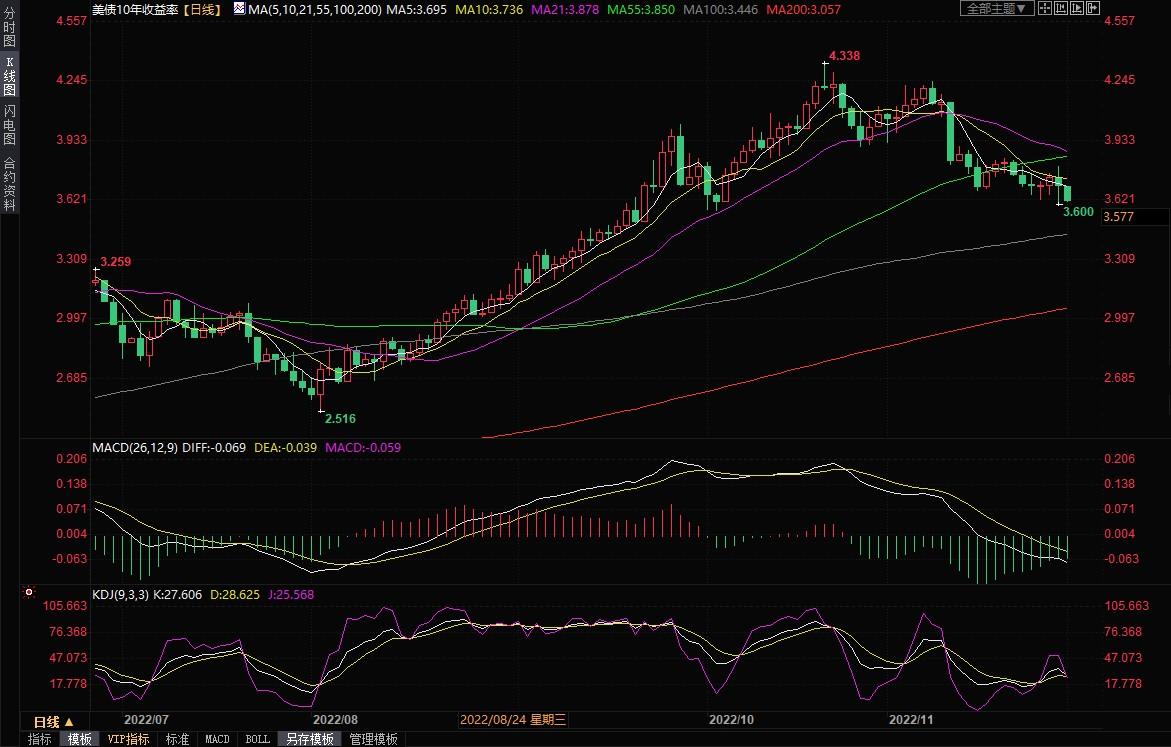Switch to the 指标 bottom tab

click(40, 739)
